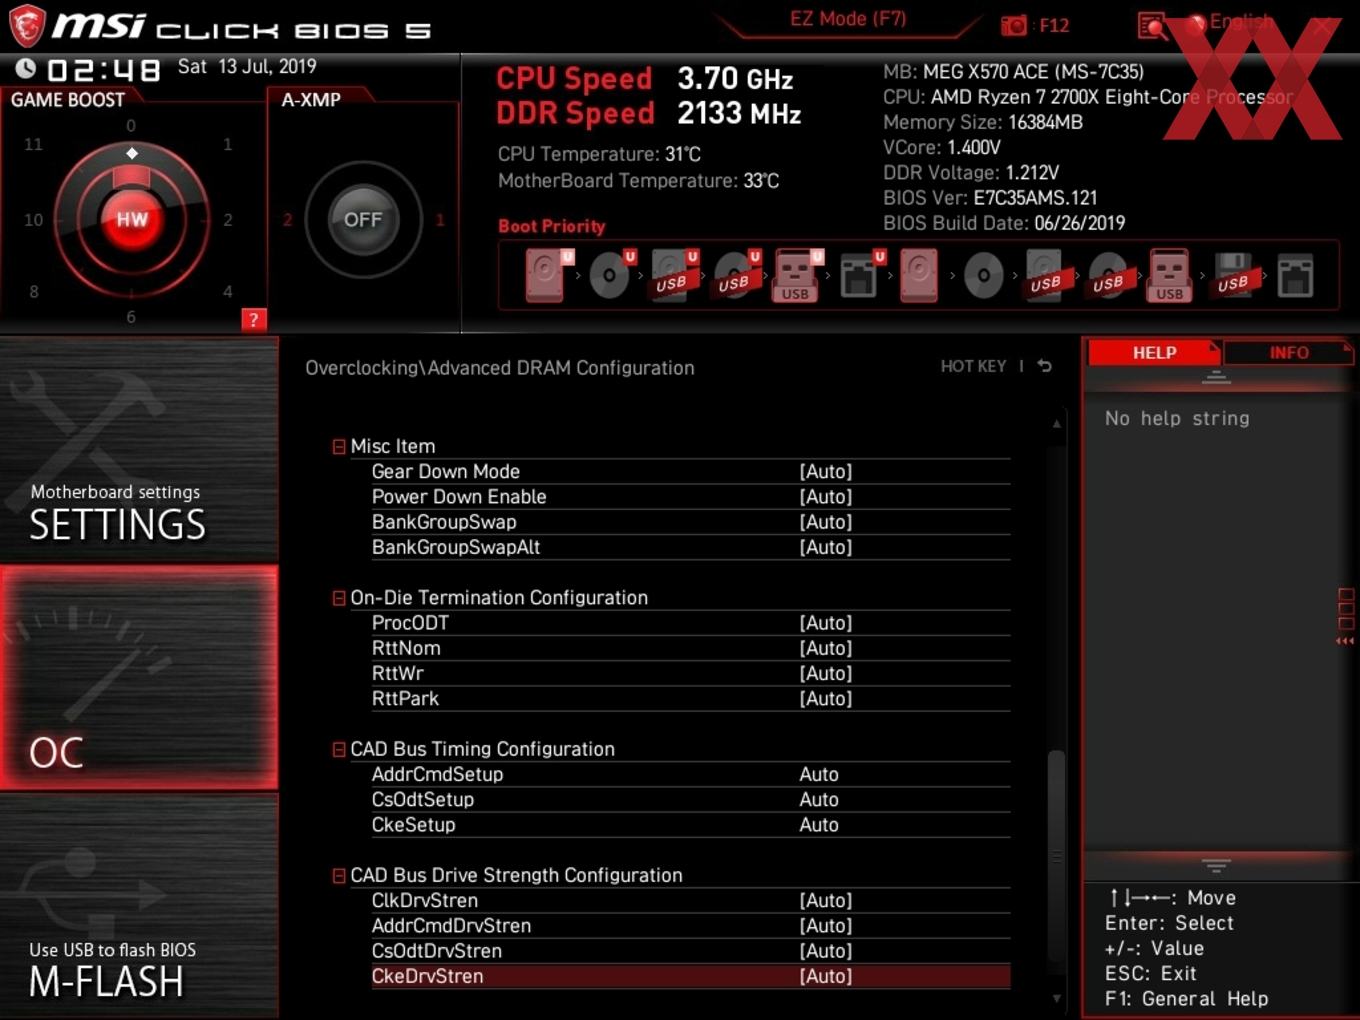Switch to the HELP tab
This screenshot has width=1360, height=1020.
coord(1154,352)
